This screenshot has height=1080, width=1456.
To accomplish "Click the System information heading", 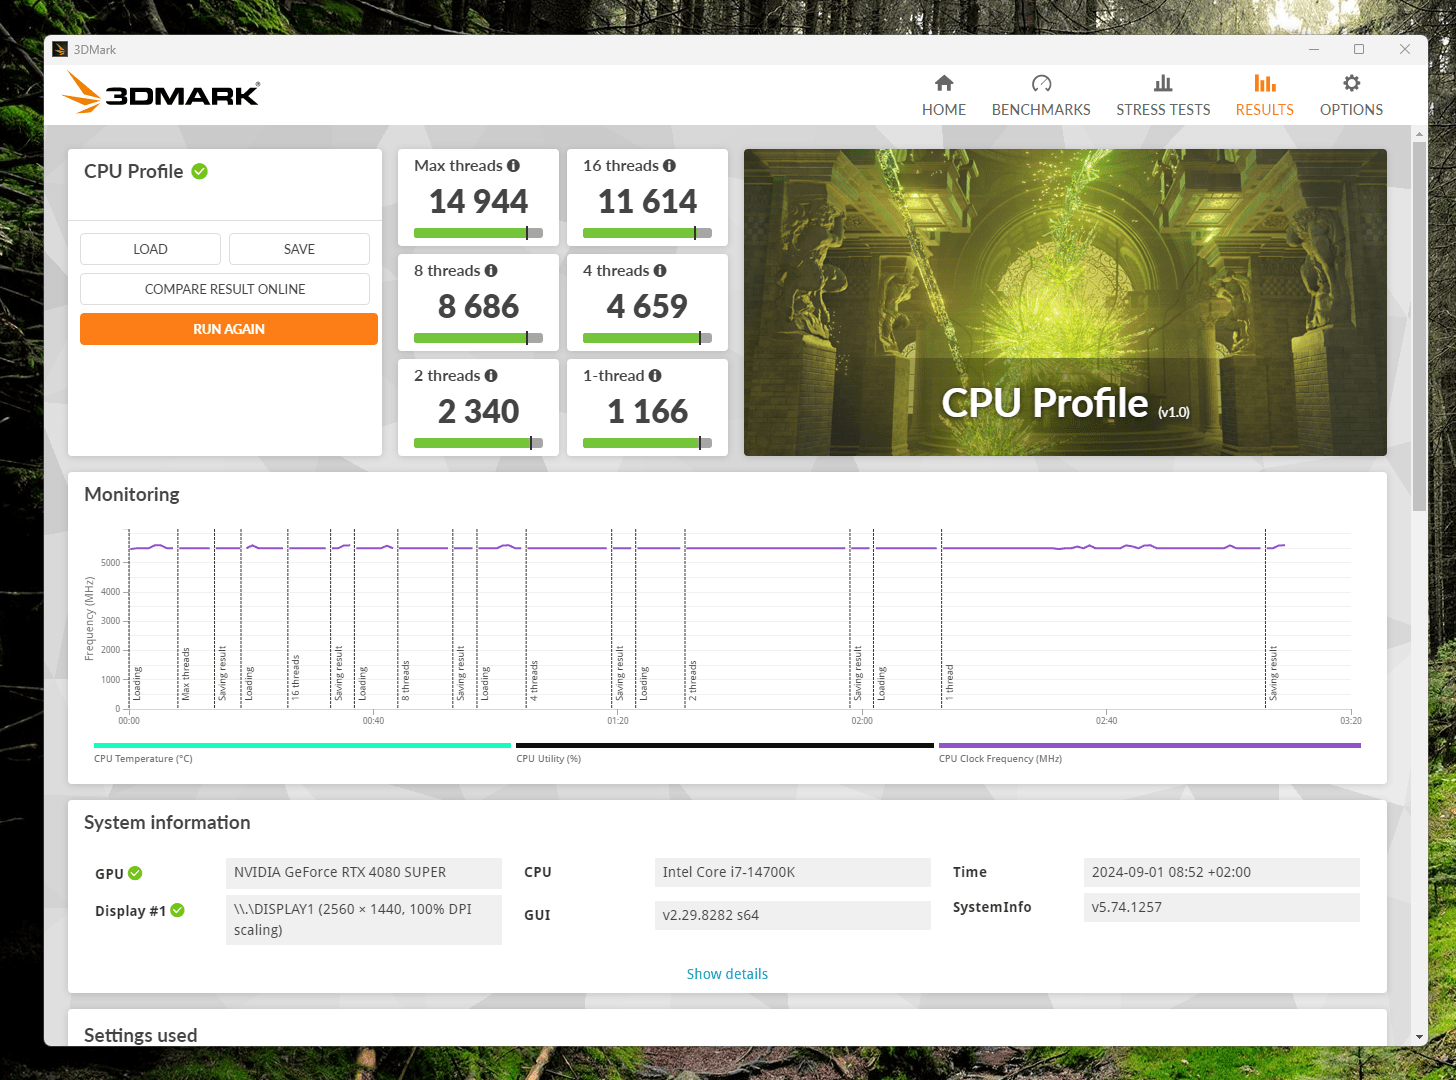I will point(167,823).
